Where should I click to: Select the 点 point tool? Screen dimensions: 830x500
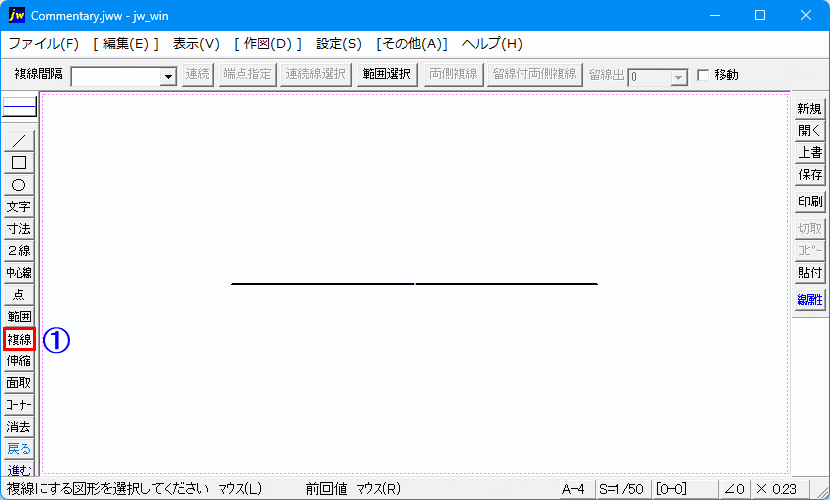[19, 295]
